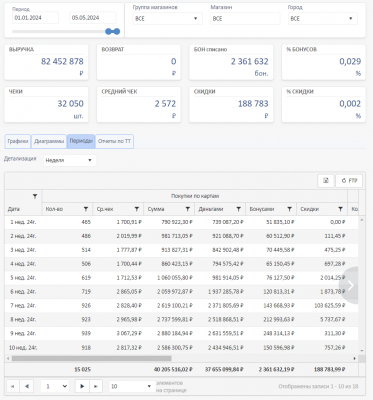This screenshot has height=400, width=373.
Task: Click the period end date field 05.05.2024
Action: [93, 18]
